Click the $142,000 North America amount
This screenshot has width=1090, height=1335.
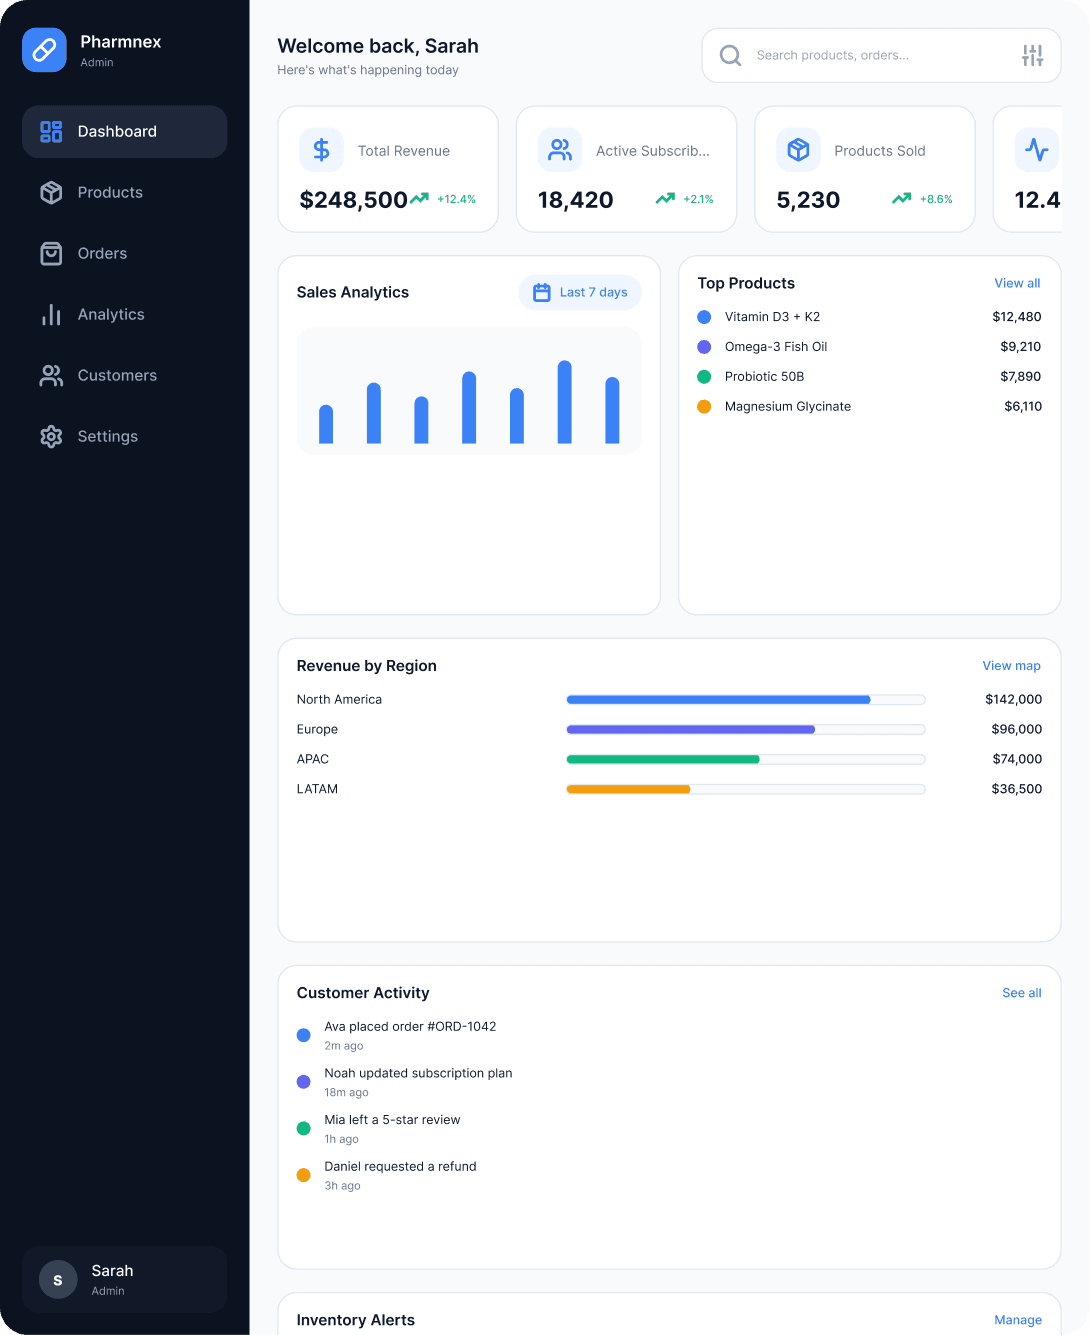(x=1013, y=699)
